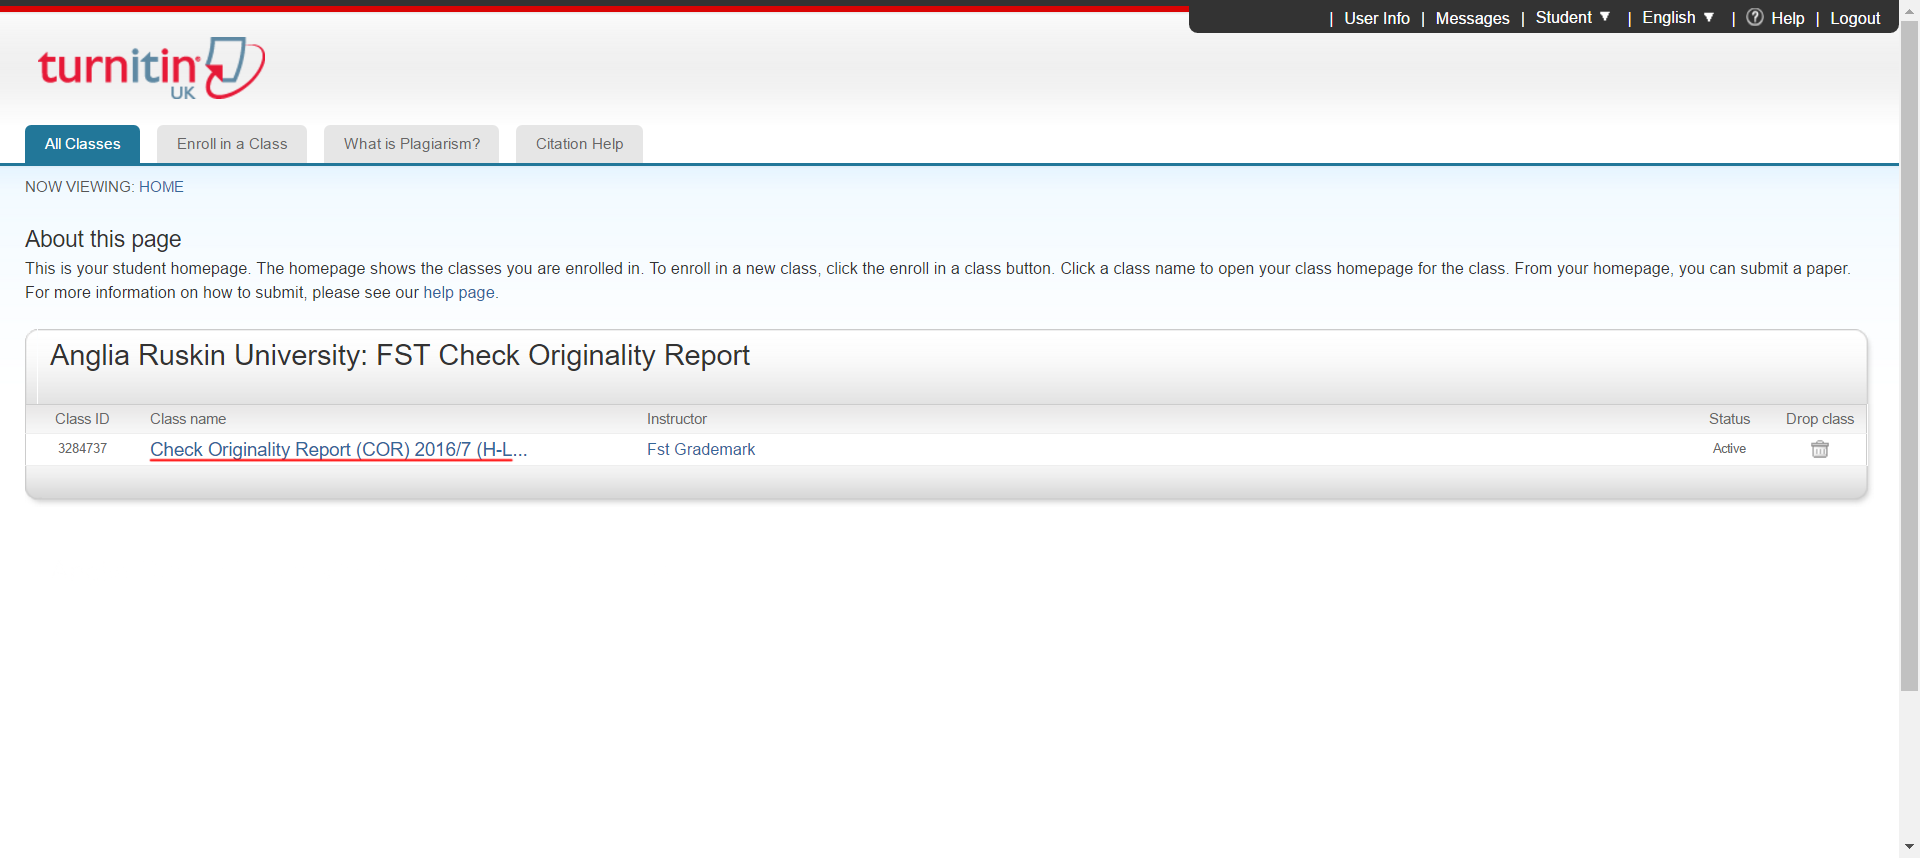Open the Student role dropdown

point(1573,18)
